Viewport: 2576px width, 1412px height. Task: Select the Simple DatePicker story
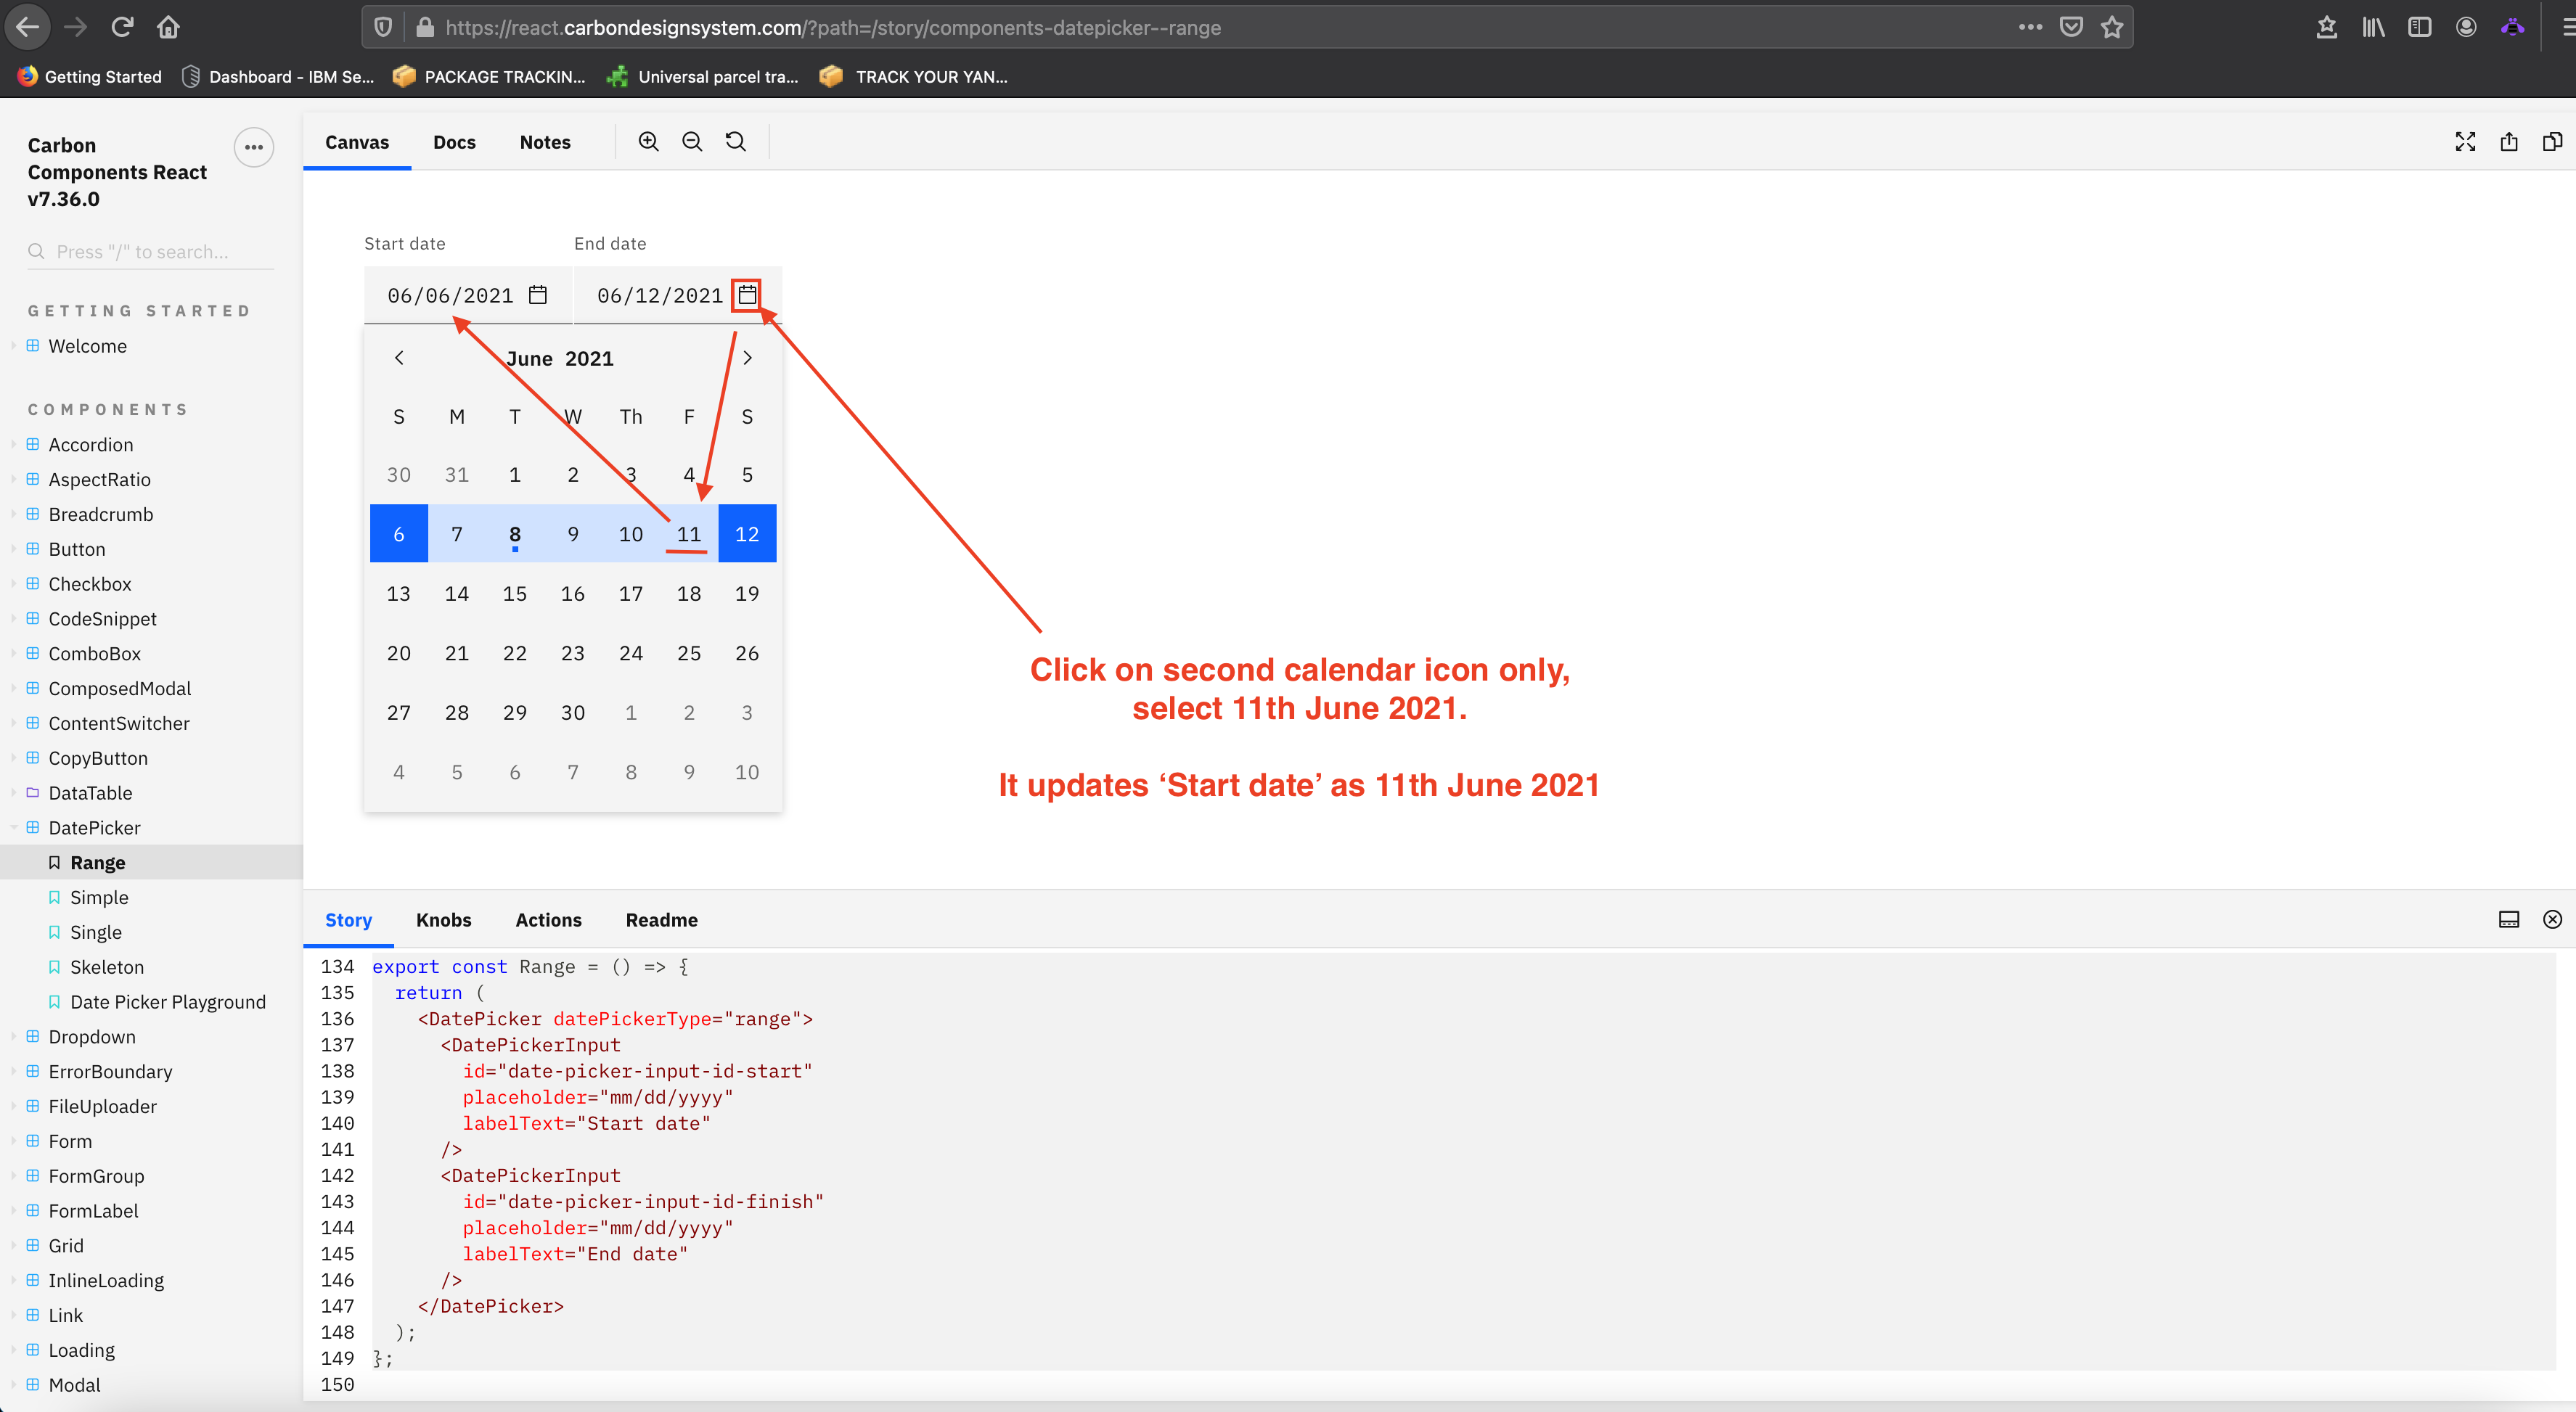point(99,897)
